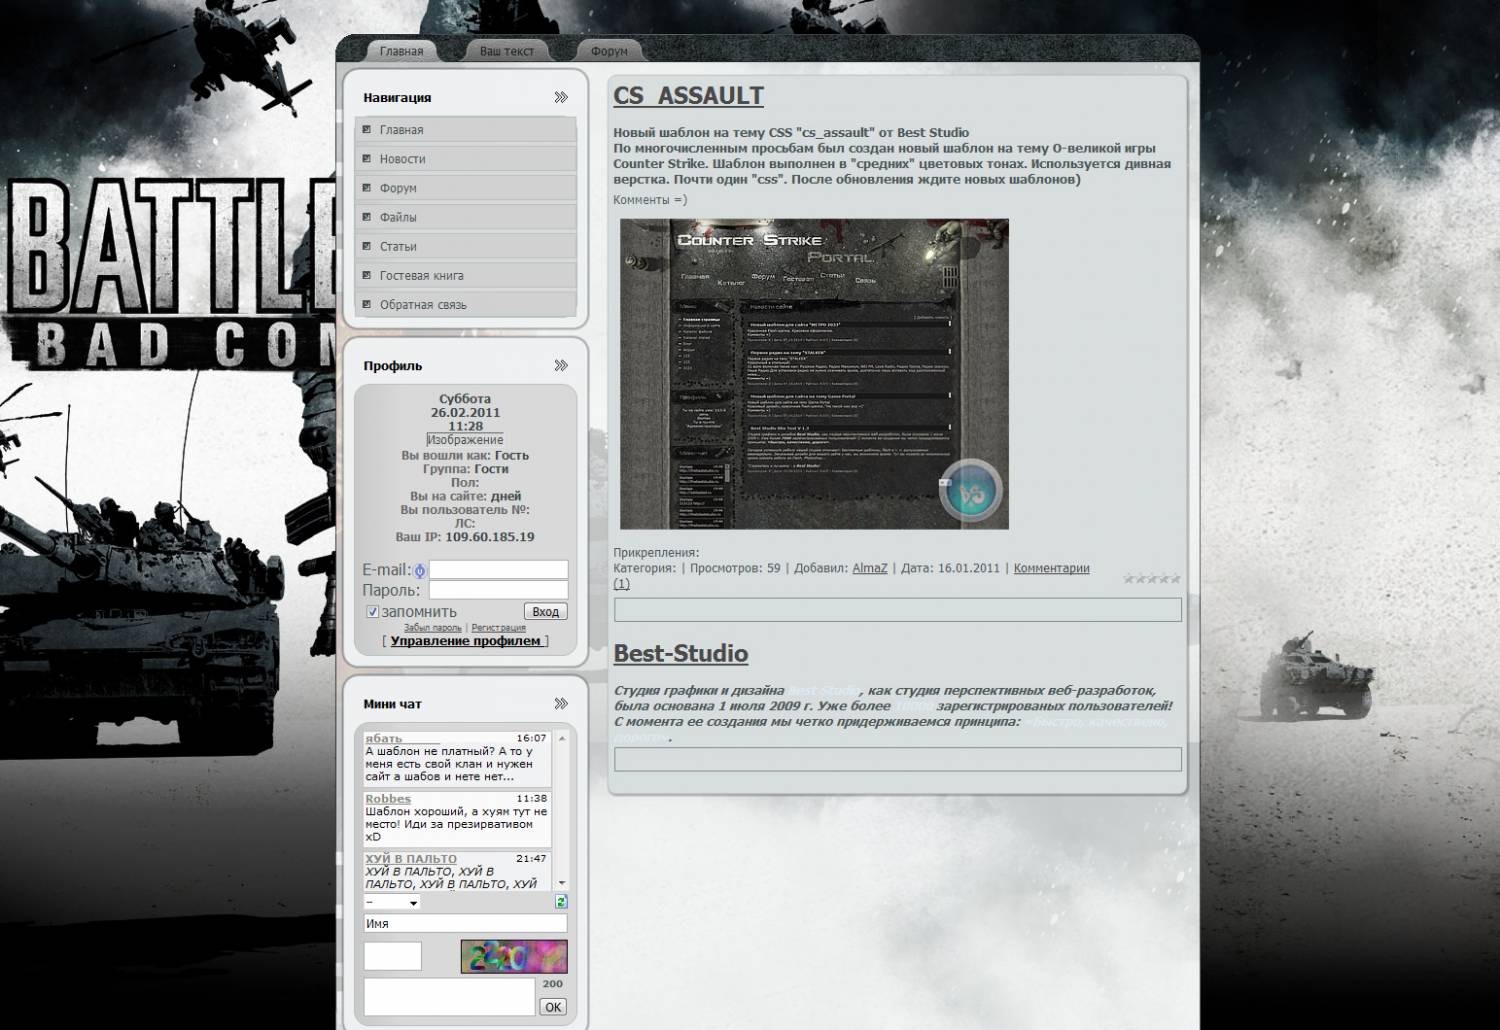Rate the CS_ASSAULT post with stars
The height and width of the screenshot is (1030, 1500).
[x=1151, y=578]
